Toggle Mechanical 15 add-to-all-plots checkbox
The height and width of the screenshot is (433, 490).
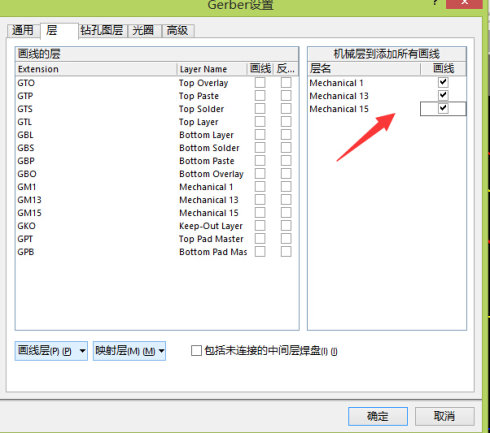pyautogui.click(x=443, y=108)
